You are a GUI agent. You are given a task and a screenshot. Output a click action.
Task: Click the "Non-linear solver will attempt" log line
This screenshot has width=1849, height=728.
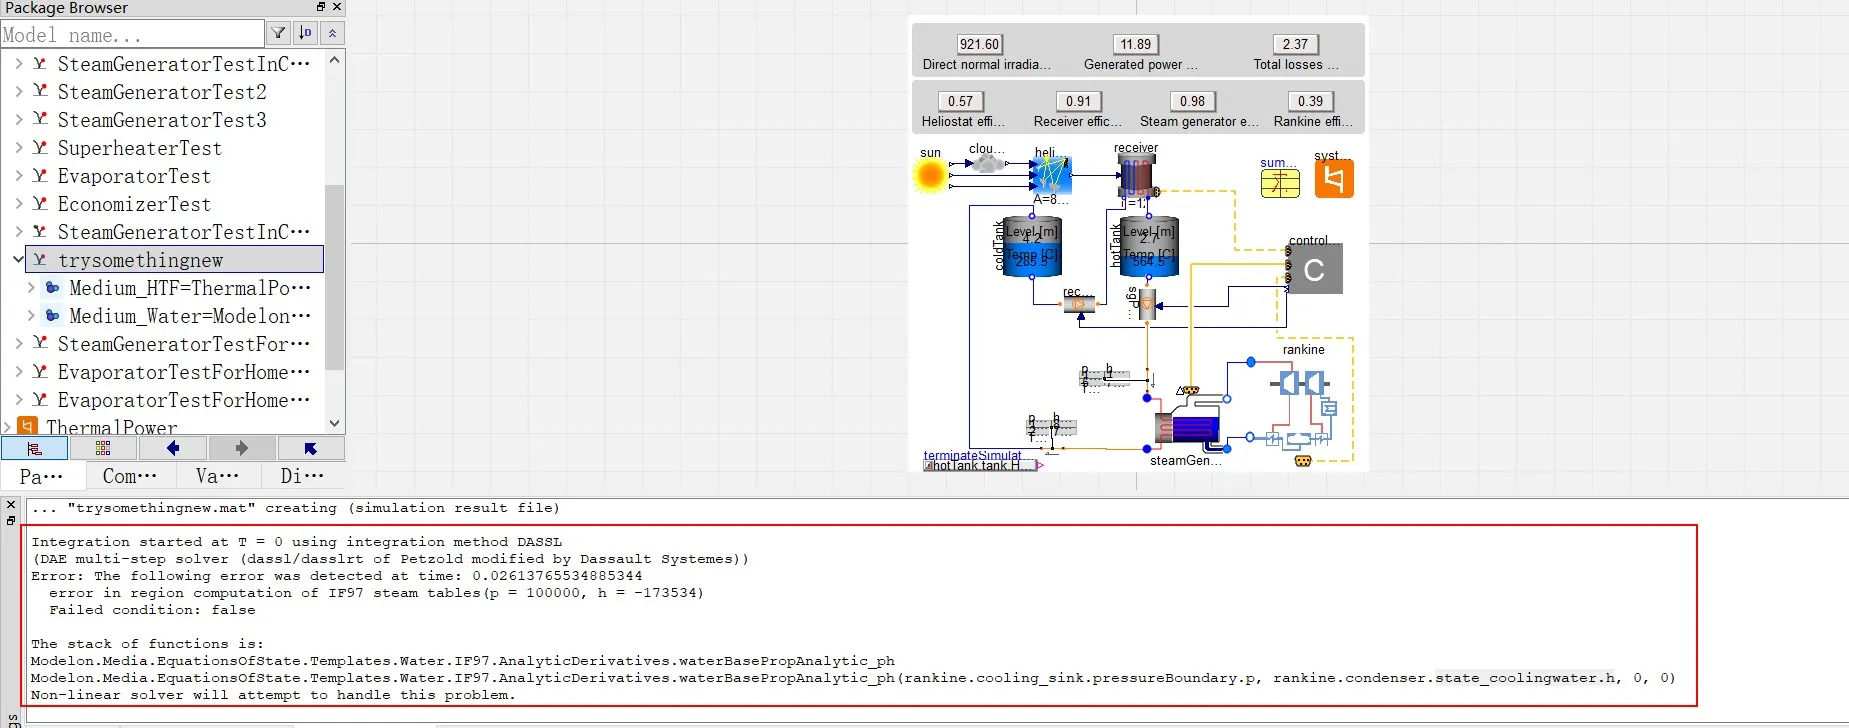pyautogui.click(x=273, y=695)
